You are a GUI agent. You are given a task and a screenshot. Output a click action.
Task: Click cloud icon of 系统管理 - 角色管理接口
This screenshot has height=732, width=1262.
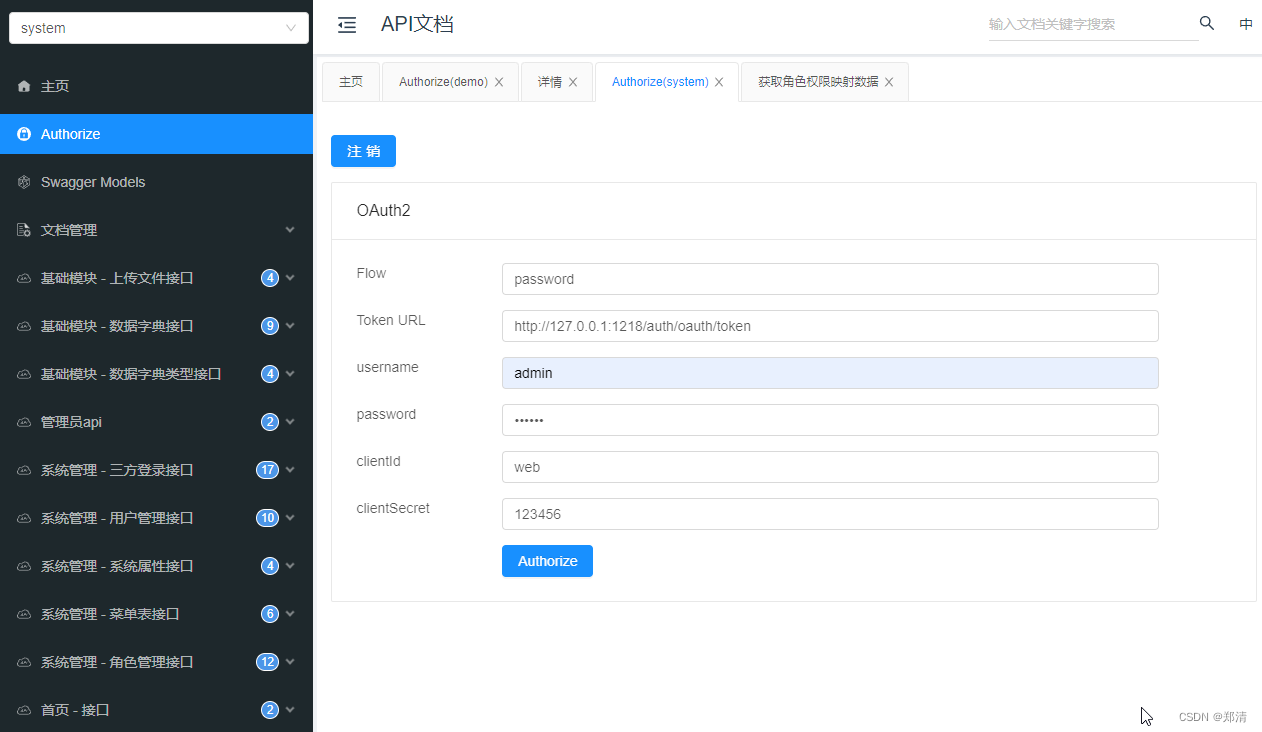[24, 663]
